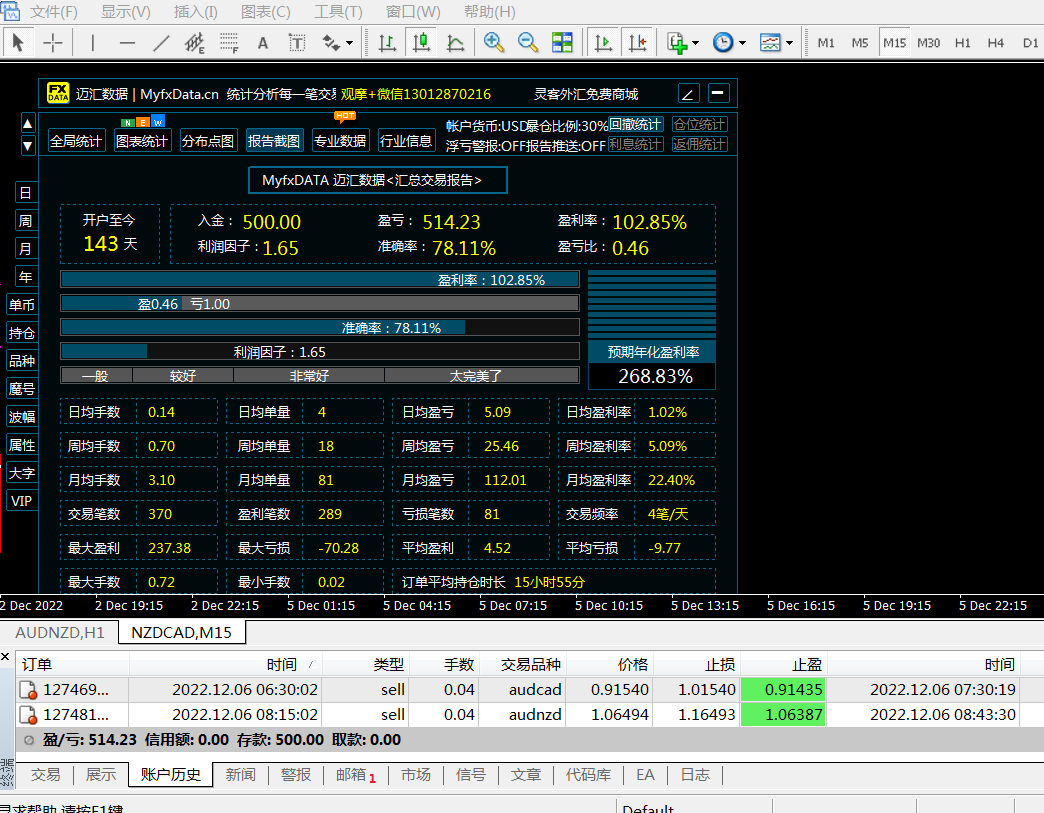Viewport: 1044px width, 813px height.
Task: Open the chart templates dropdown
Action: pos(776,43)
